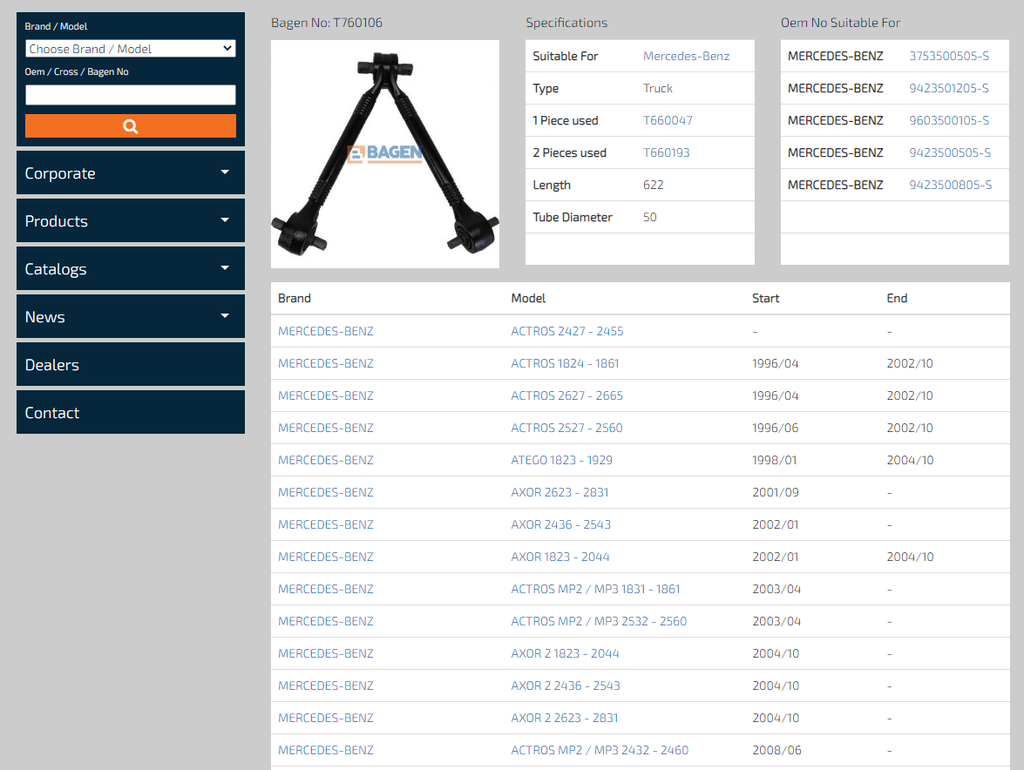Click start date 2008/06
The width and height of the screenshot is (1024, 770).
[776, 750]
